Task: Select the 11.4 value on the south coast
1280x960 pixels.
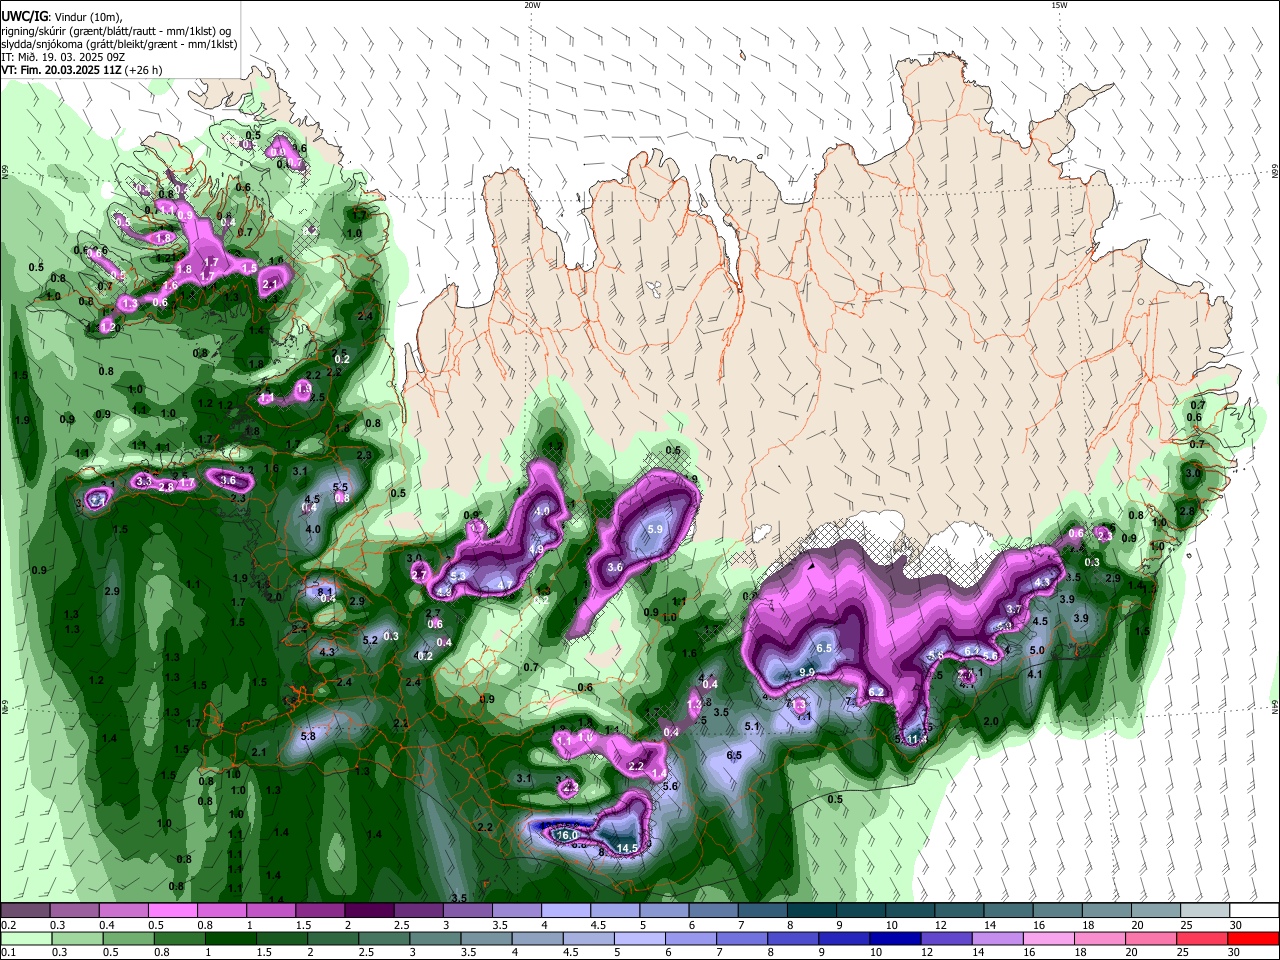Action: [x=917, y=739]
